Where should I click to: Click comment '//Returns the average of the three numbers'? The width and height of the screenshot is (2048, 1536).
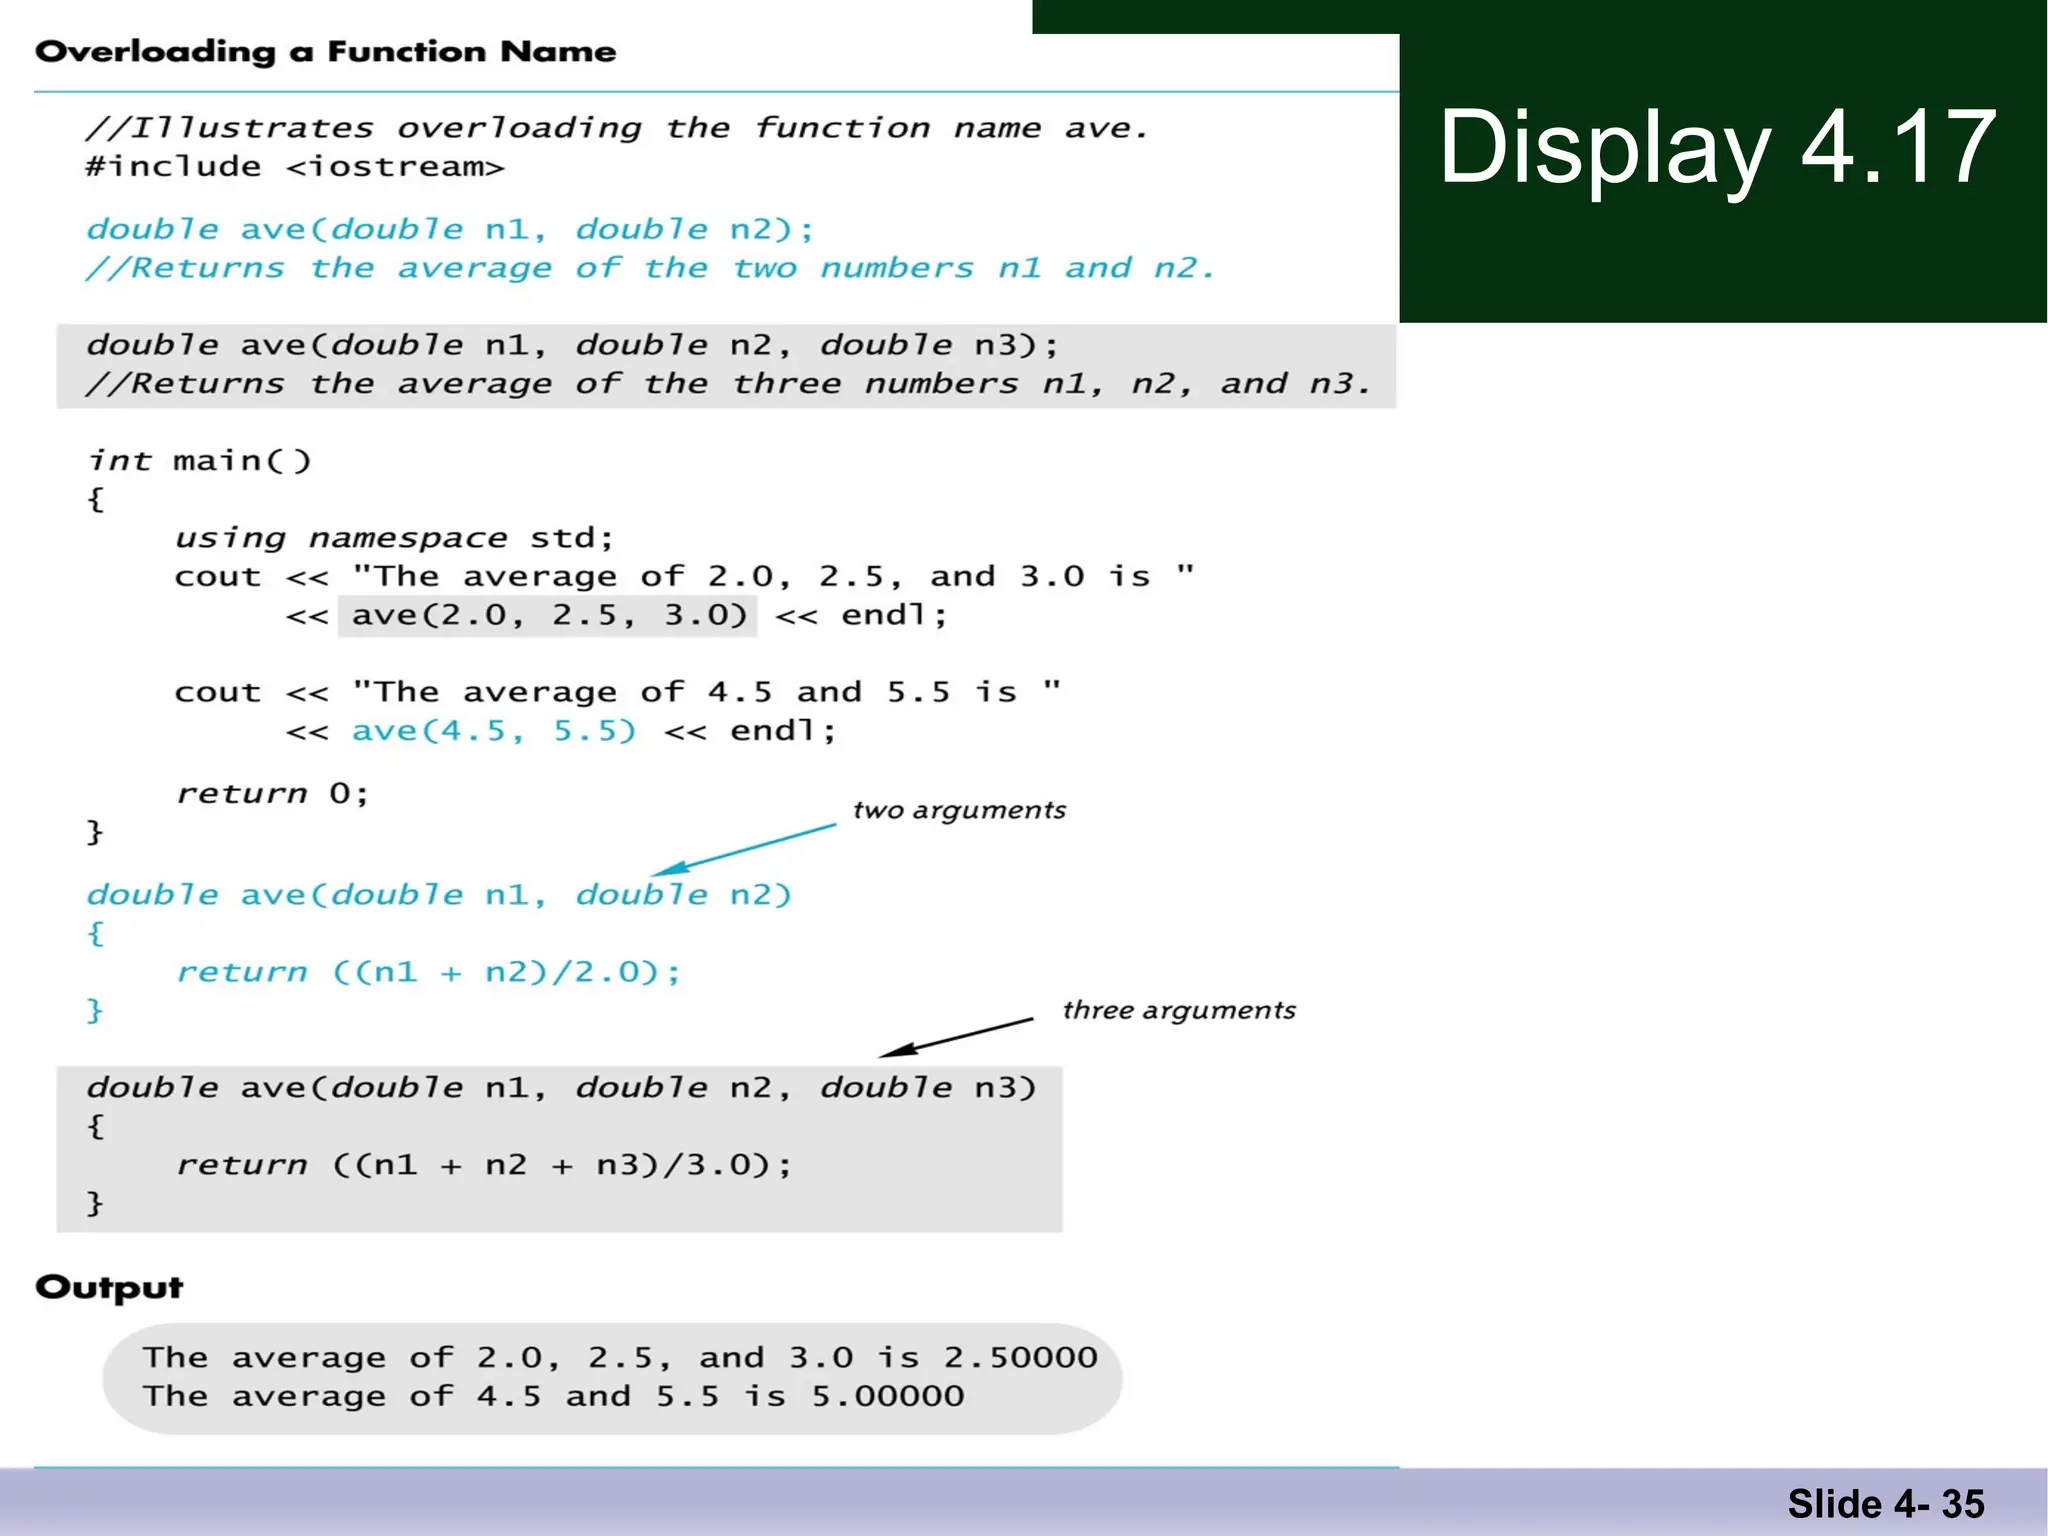pyautogui.click(x=728, y=385)
